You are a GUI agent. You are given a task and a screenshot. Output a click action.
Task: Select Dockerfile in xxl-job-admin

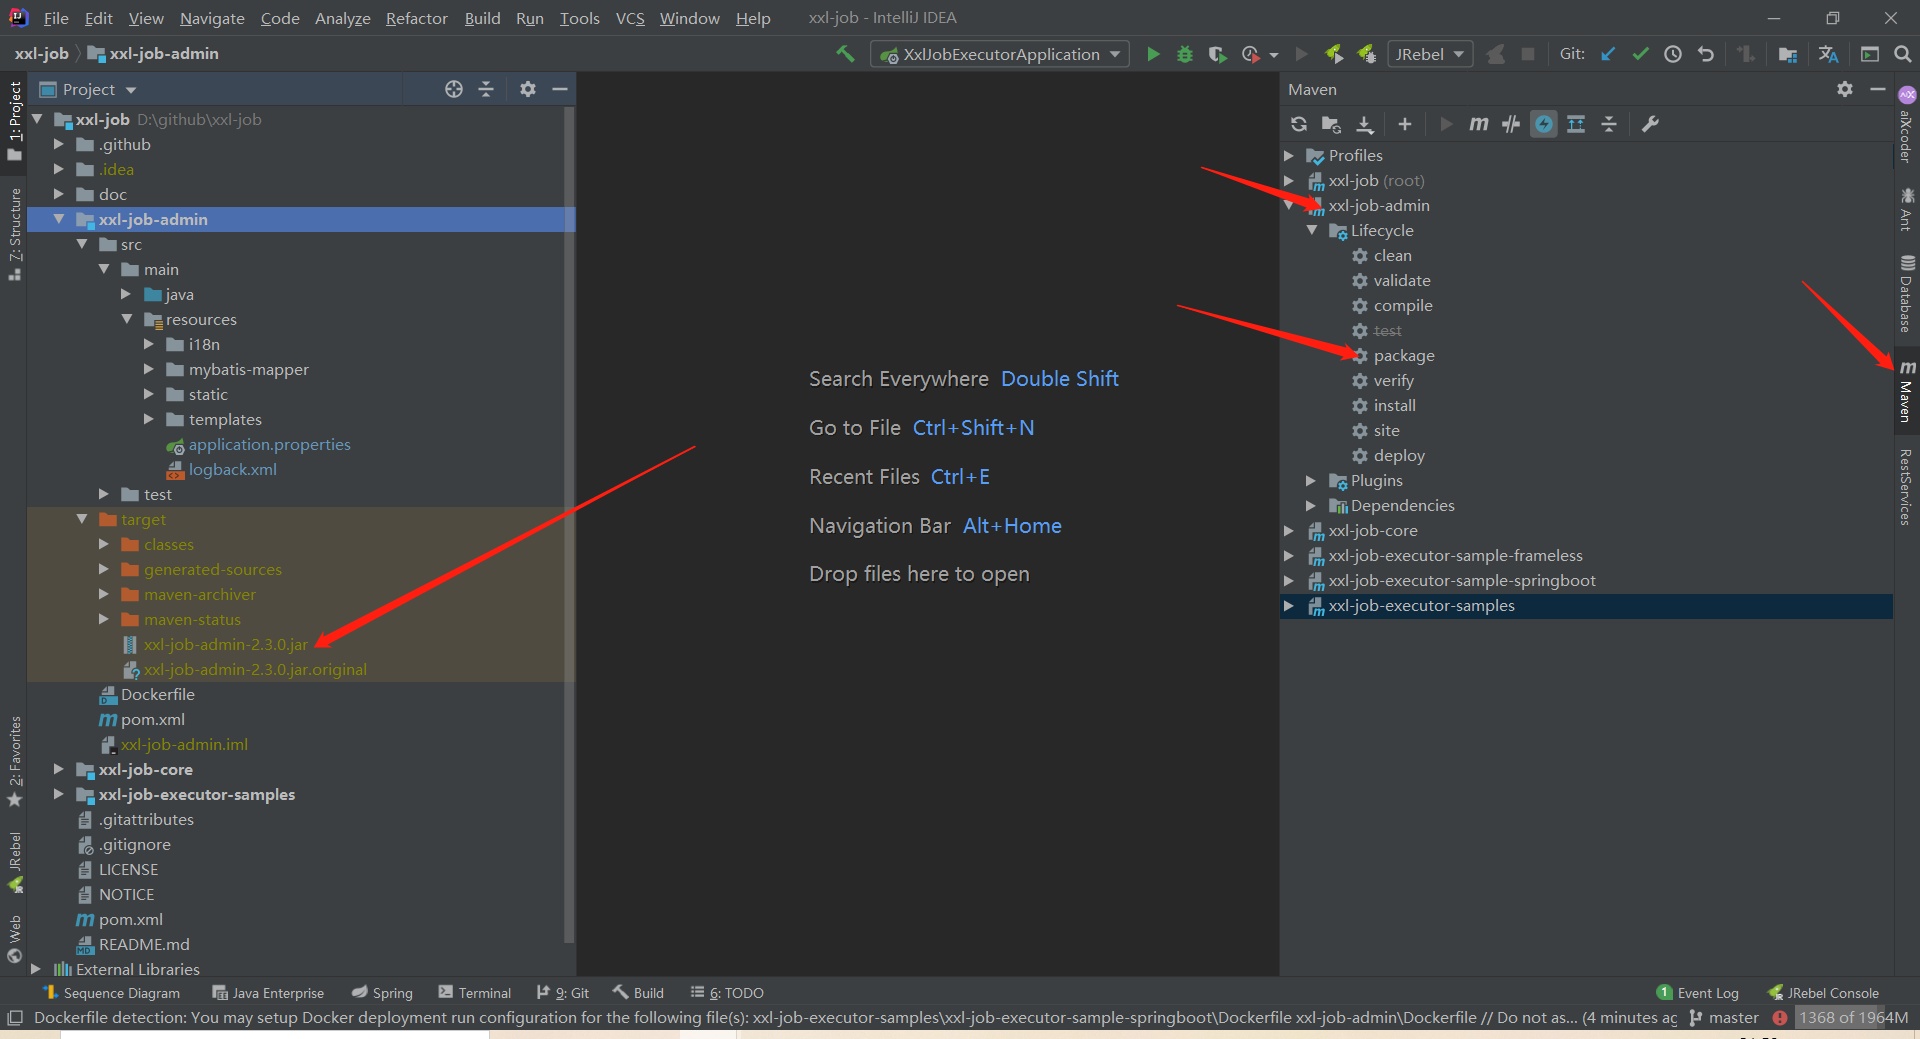[x=157, y=694]
